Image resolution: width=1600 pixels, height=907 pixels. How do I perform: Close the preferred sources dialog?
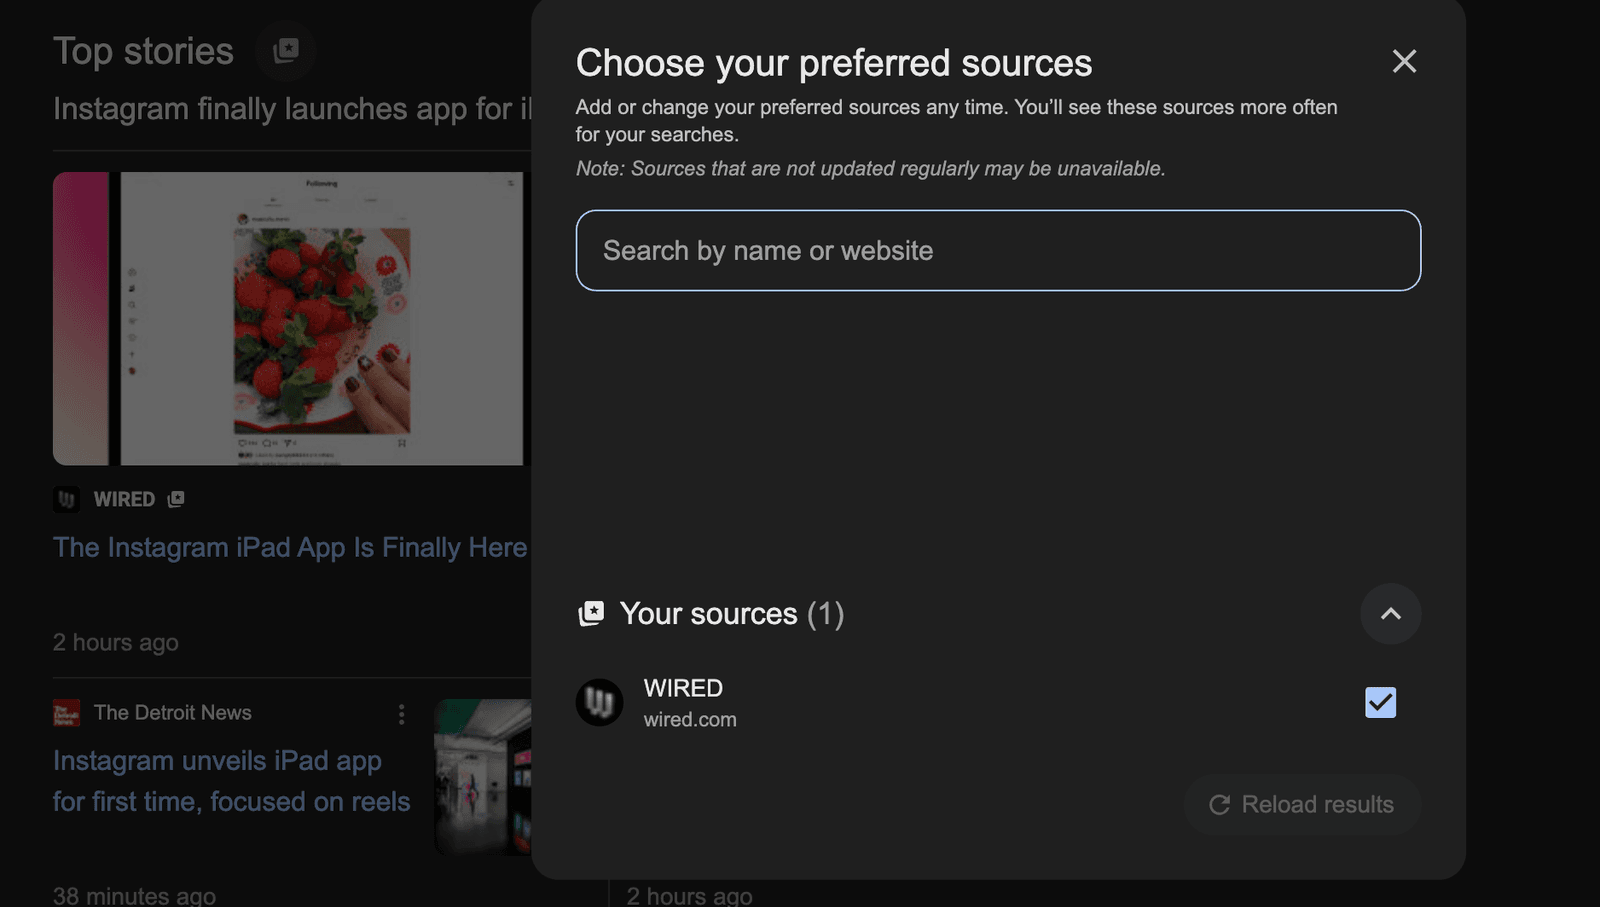tap(1404, 62)
